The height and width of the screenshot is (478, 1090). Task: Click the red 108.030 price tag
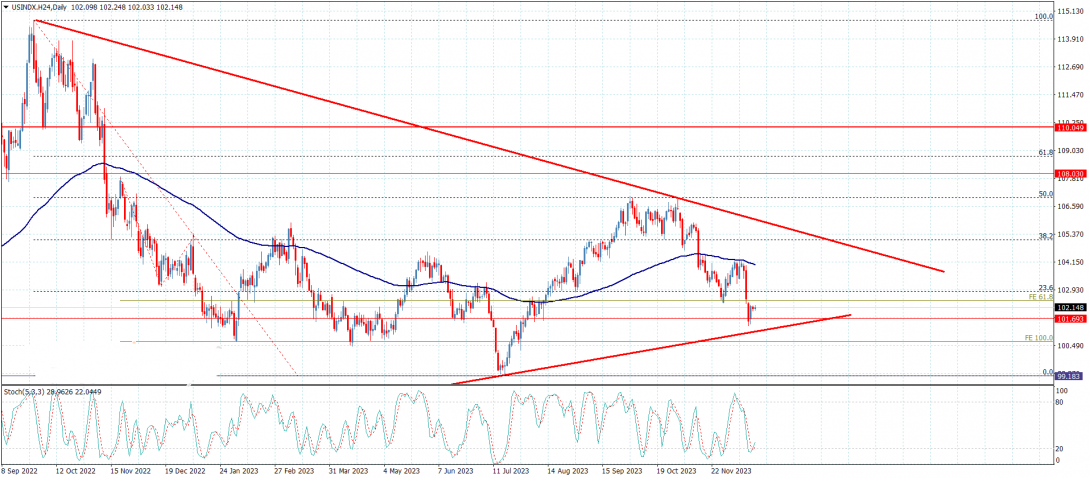(x=1071, y=174)
